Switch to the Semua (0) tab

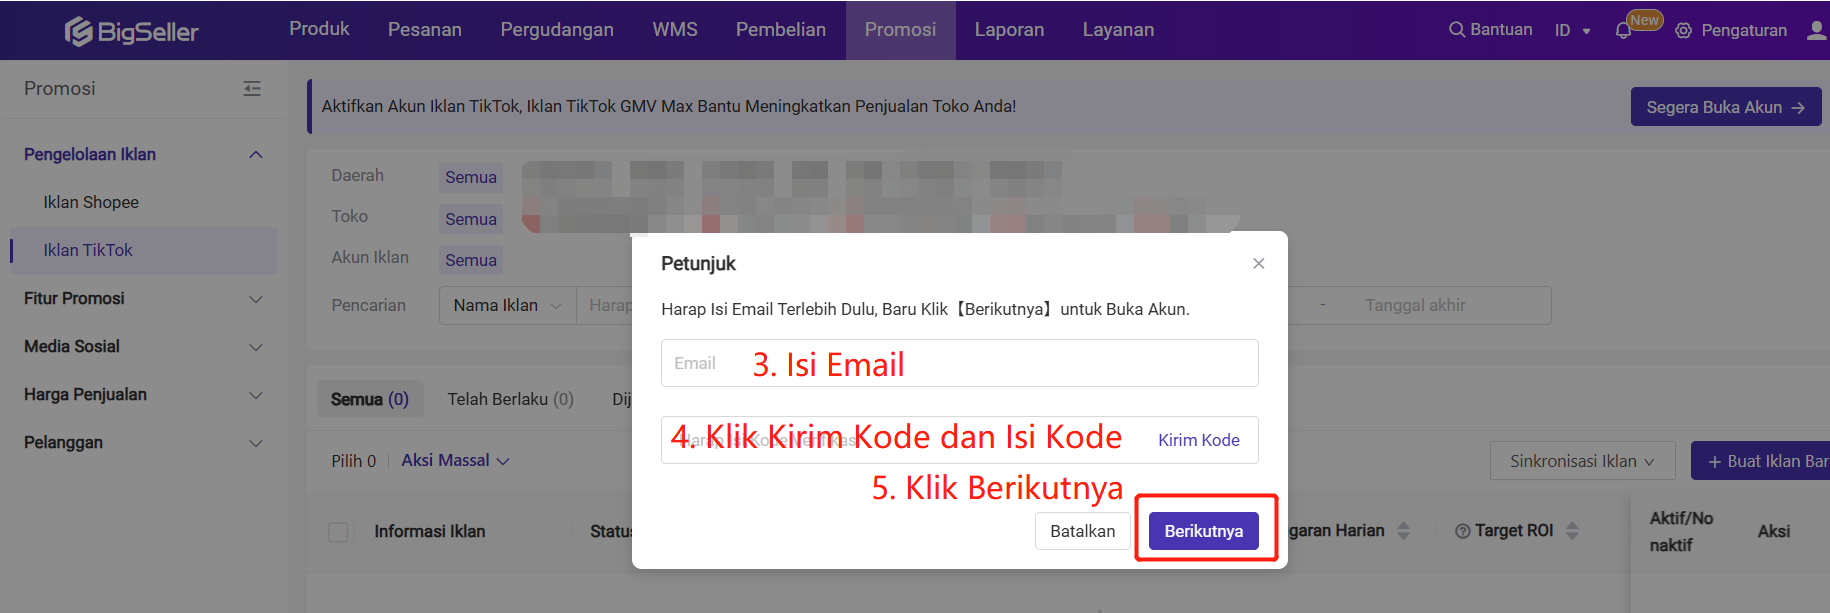370,399
